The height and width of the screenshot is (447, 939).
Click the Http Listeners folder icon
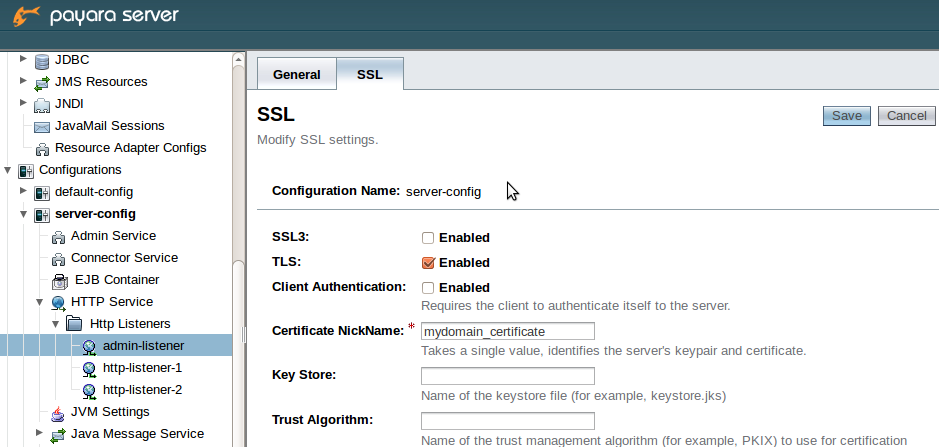[x=74, y=324]
